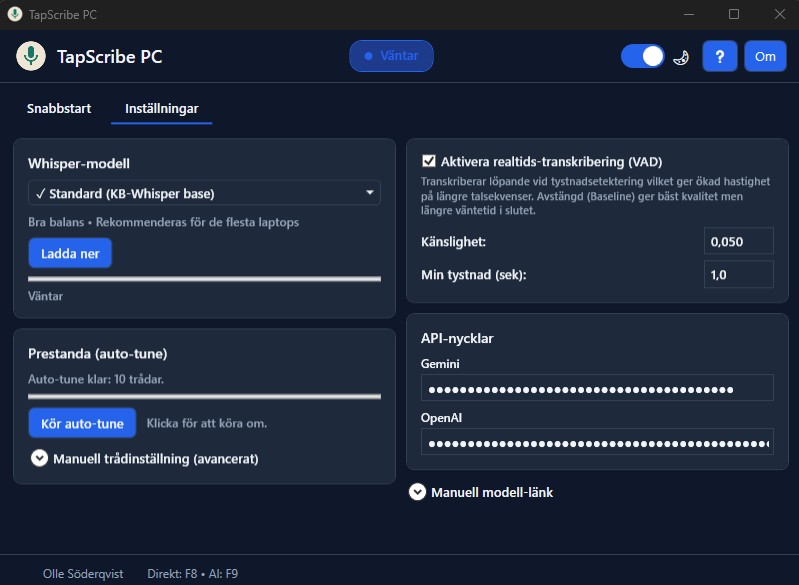Screen dimensions: 799x585
Task: Open the Om about button
Action: [x=765, y=56]
